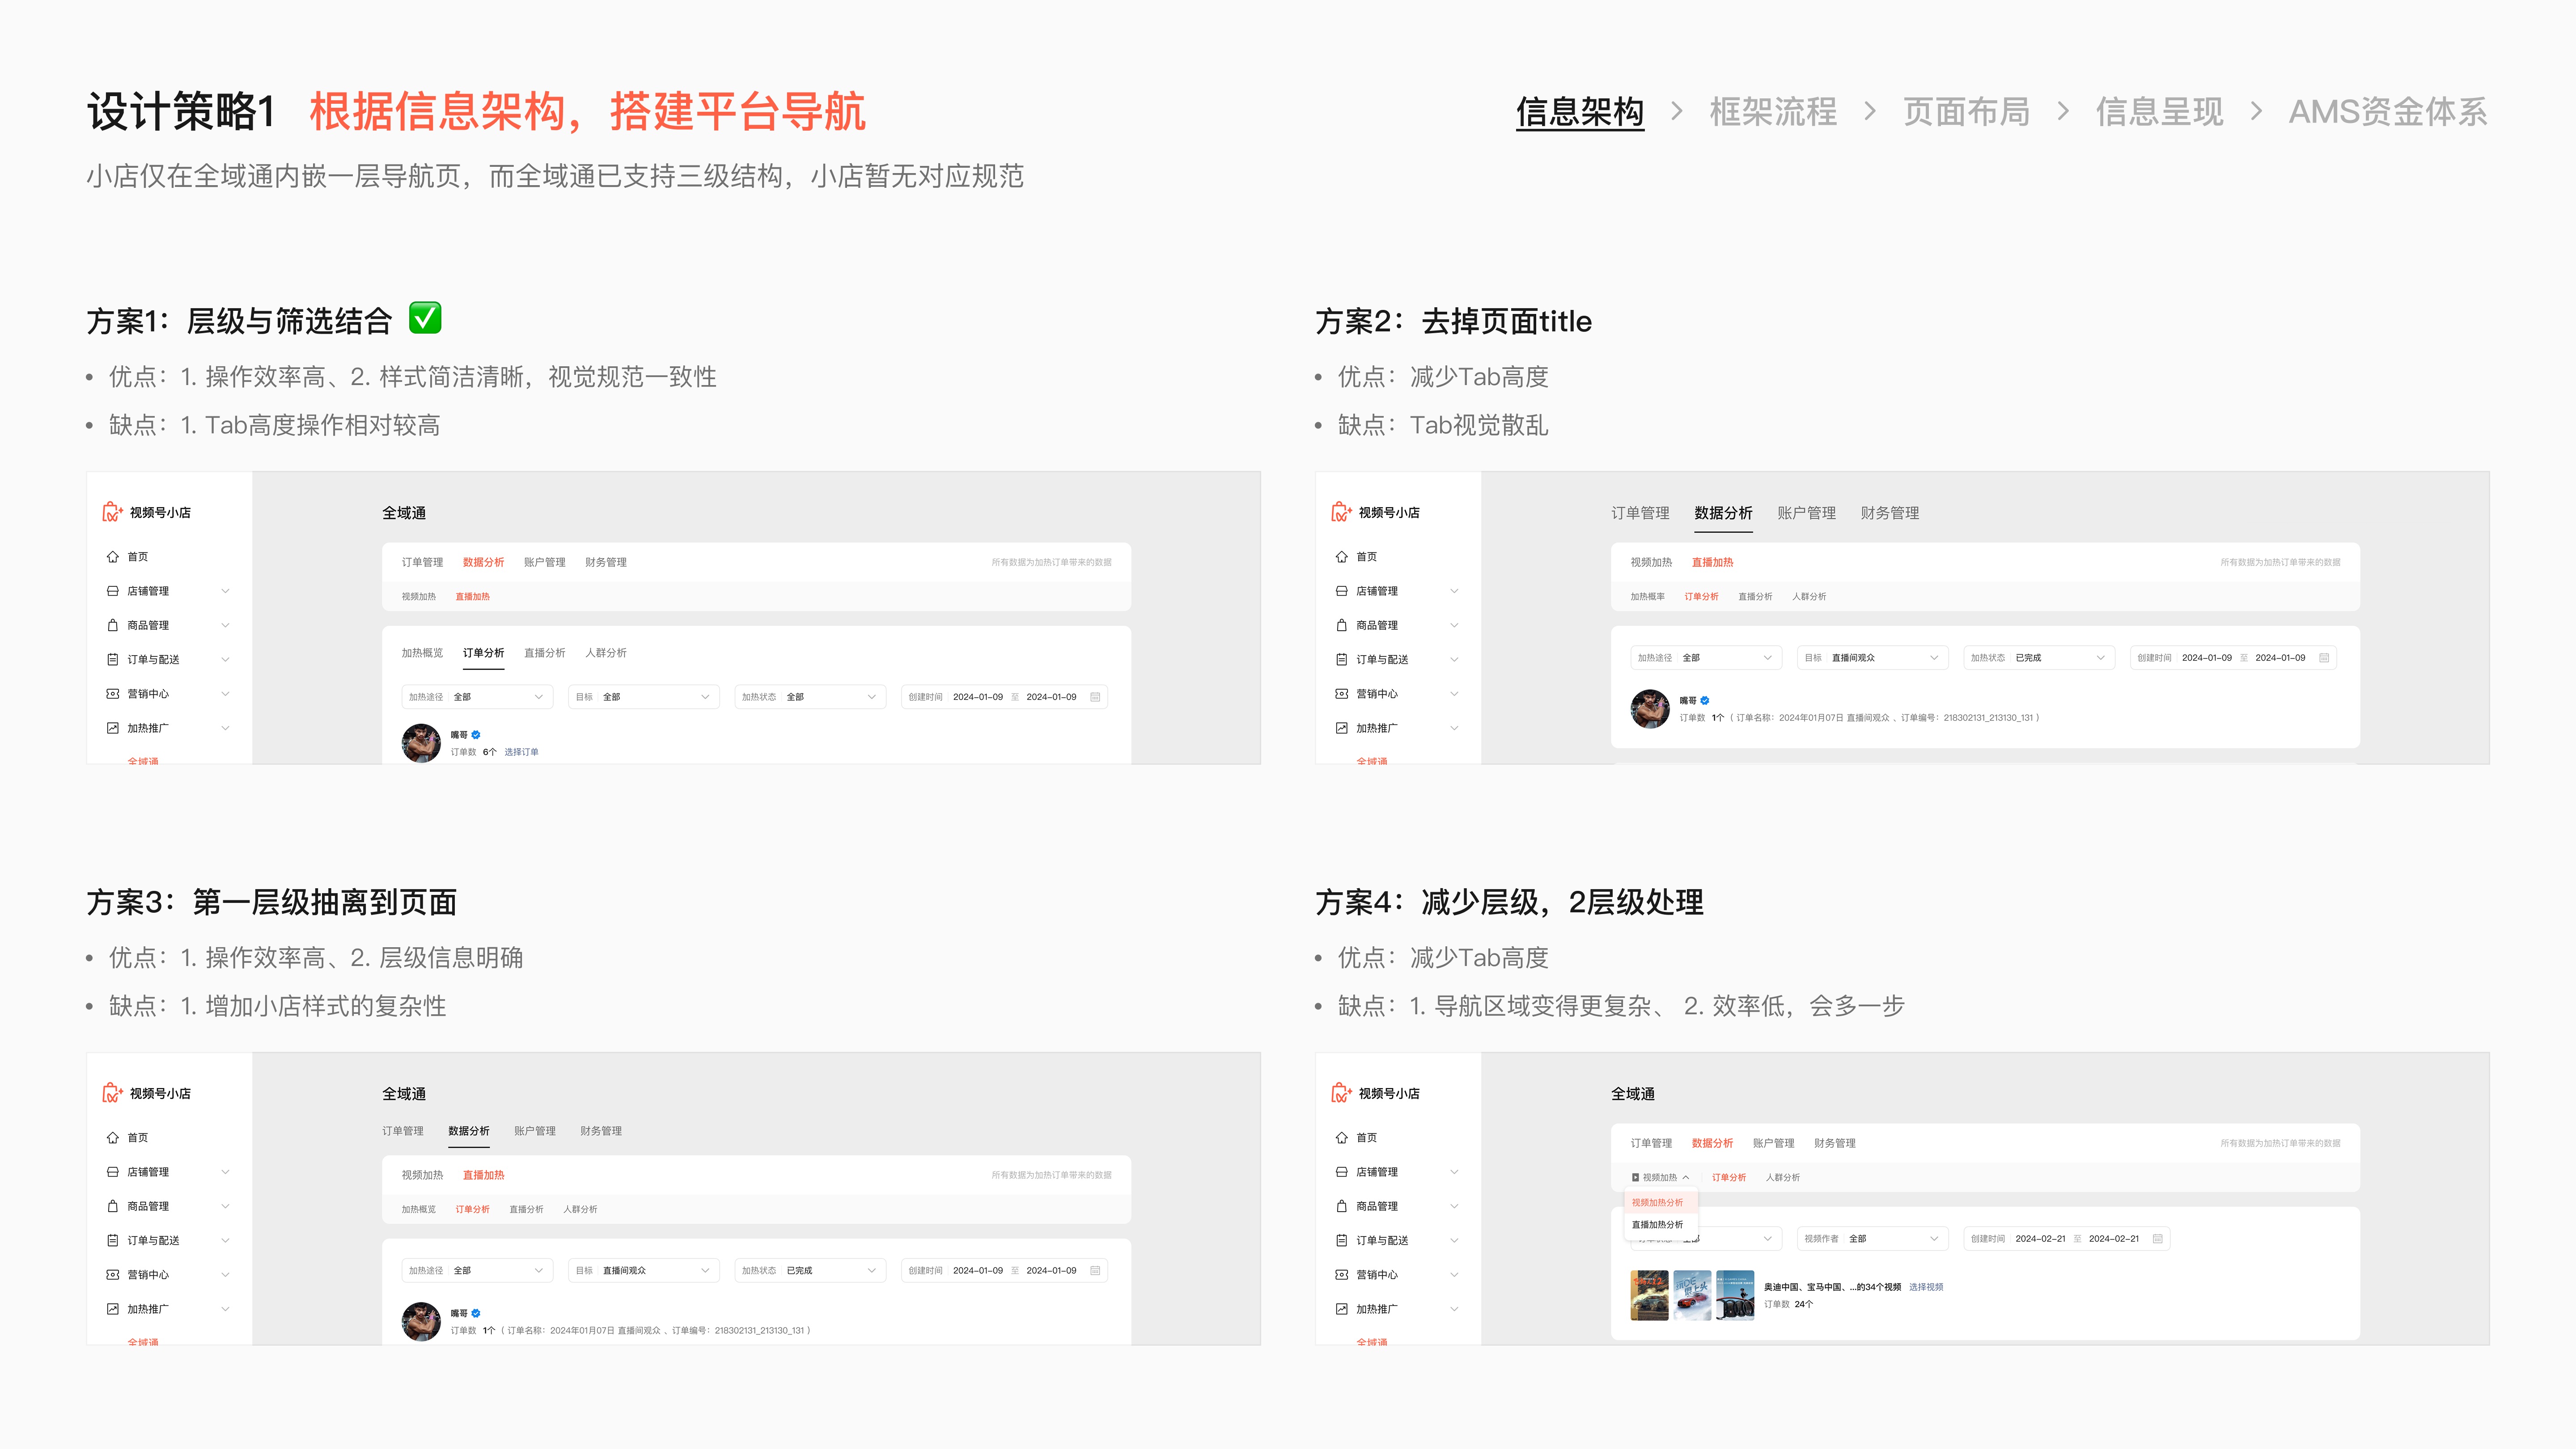Click the 选择订单 link in 方案1
The height and width of the screenshot is (1449, 2576).
[521, 752]
